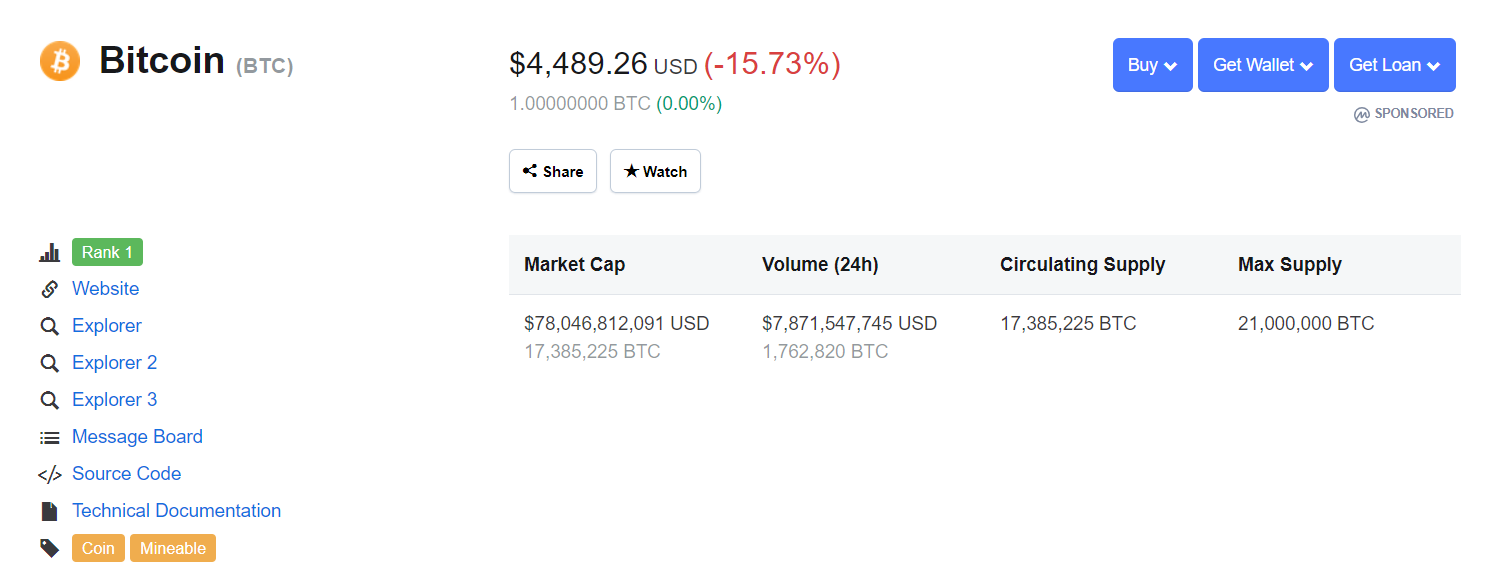Click the document icon beside Technical Documentation
This screenshot has height=586, width=1501.
click(49, 511)
